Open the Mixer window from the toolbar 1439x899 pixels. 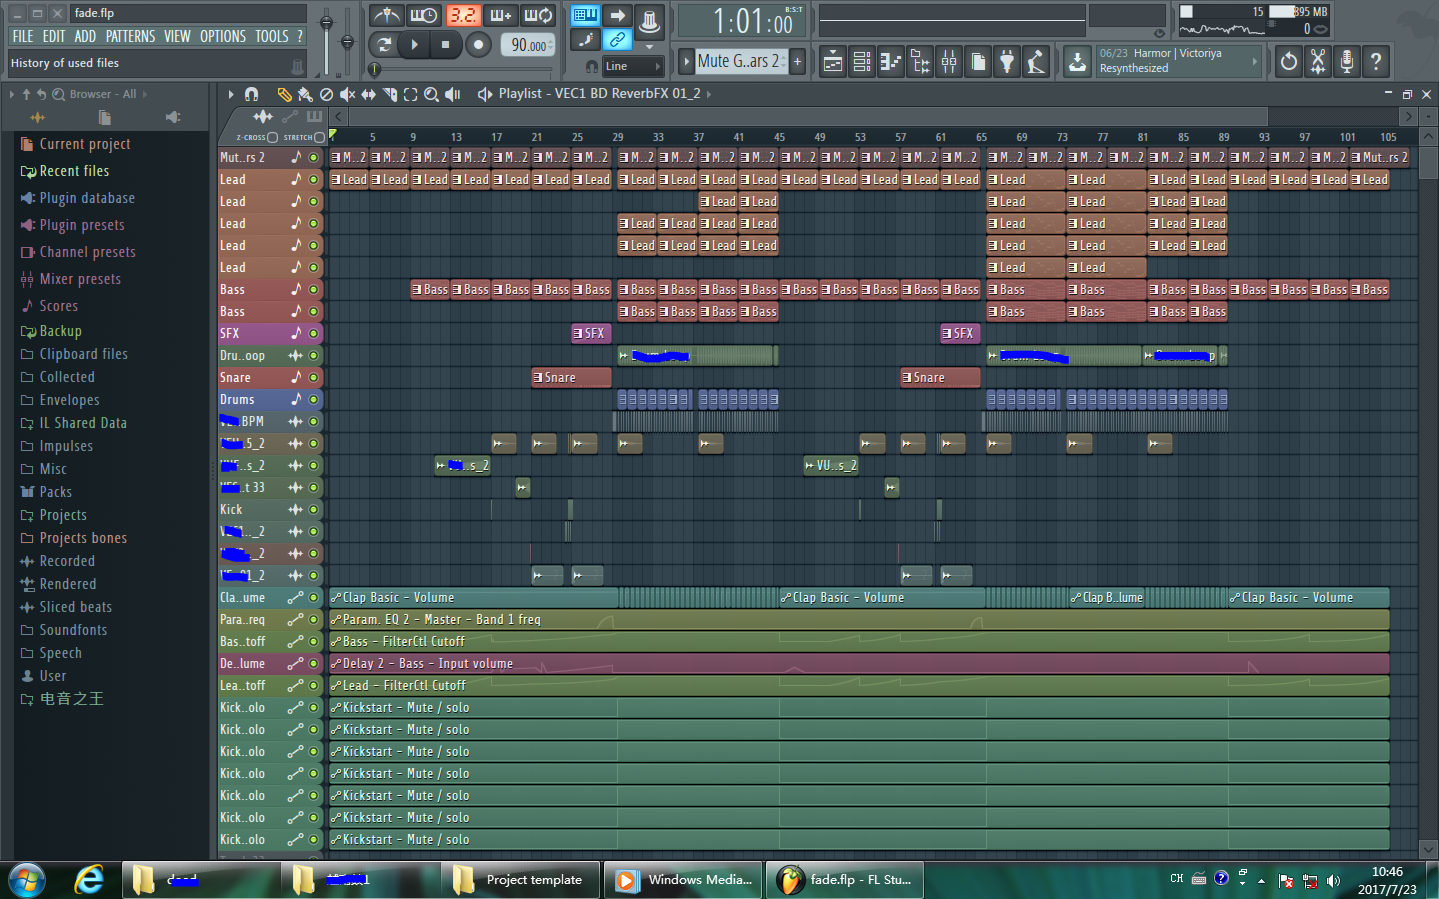coord(949,62)
